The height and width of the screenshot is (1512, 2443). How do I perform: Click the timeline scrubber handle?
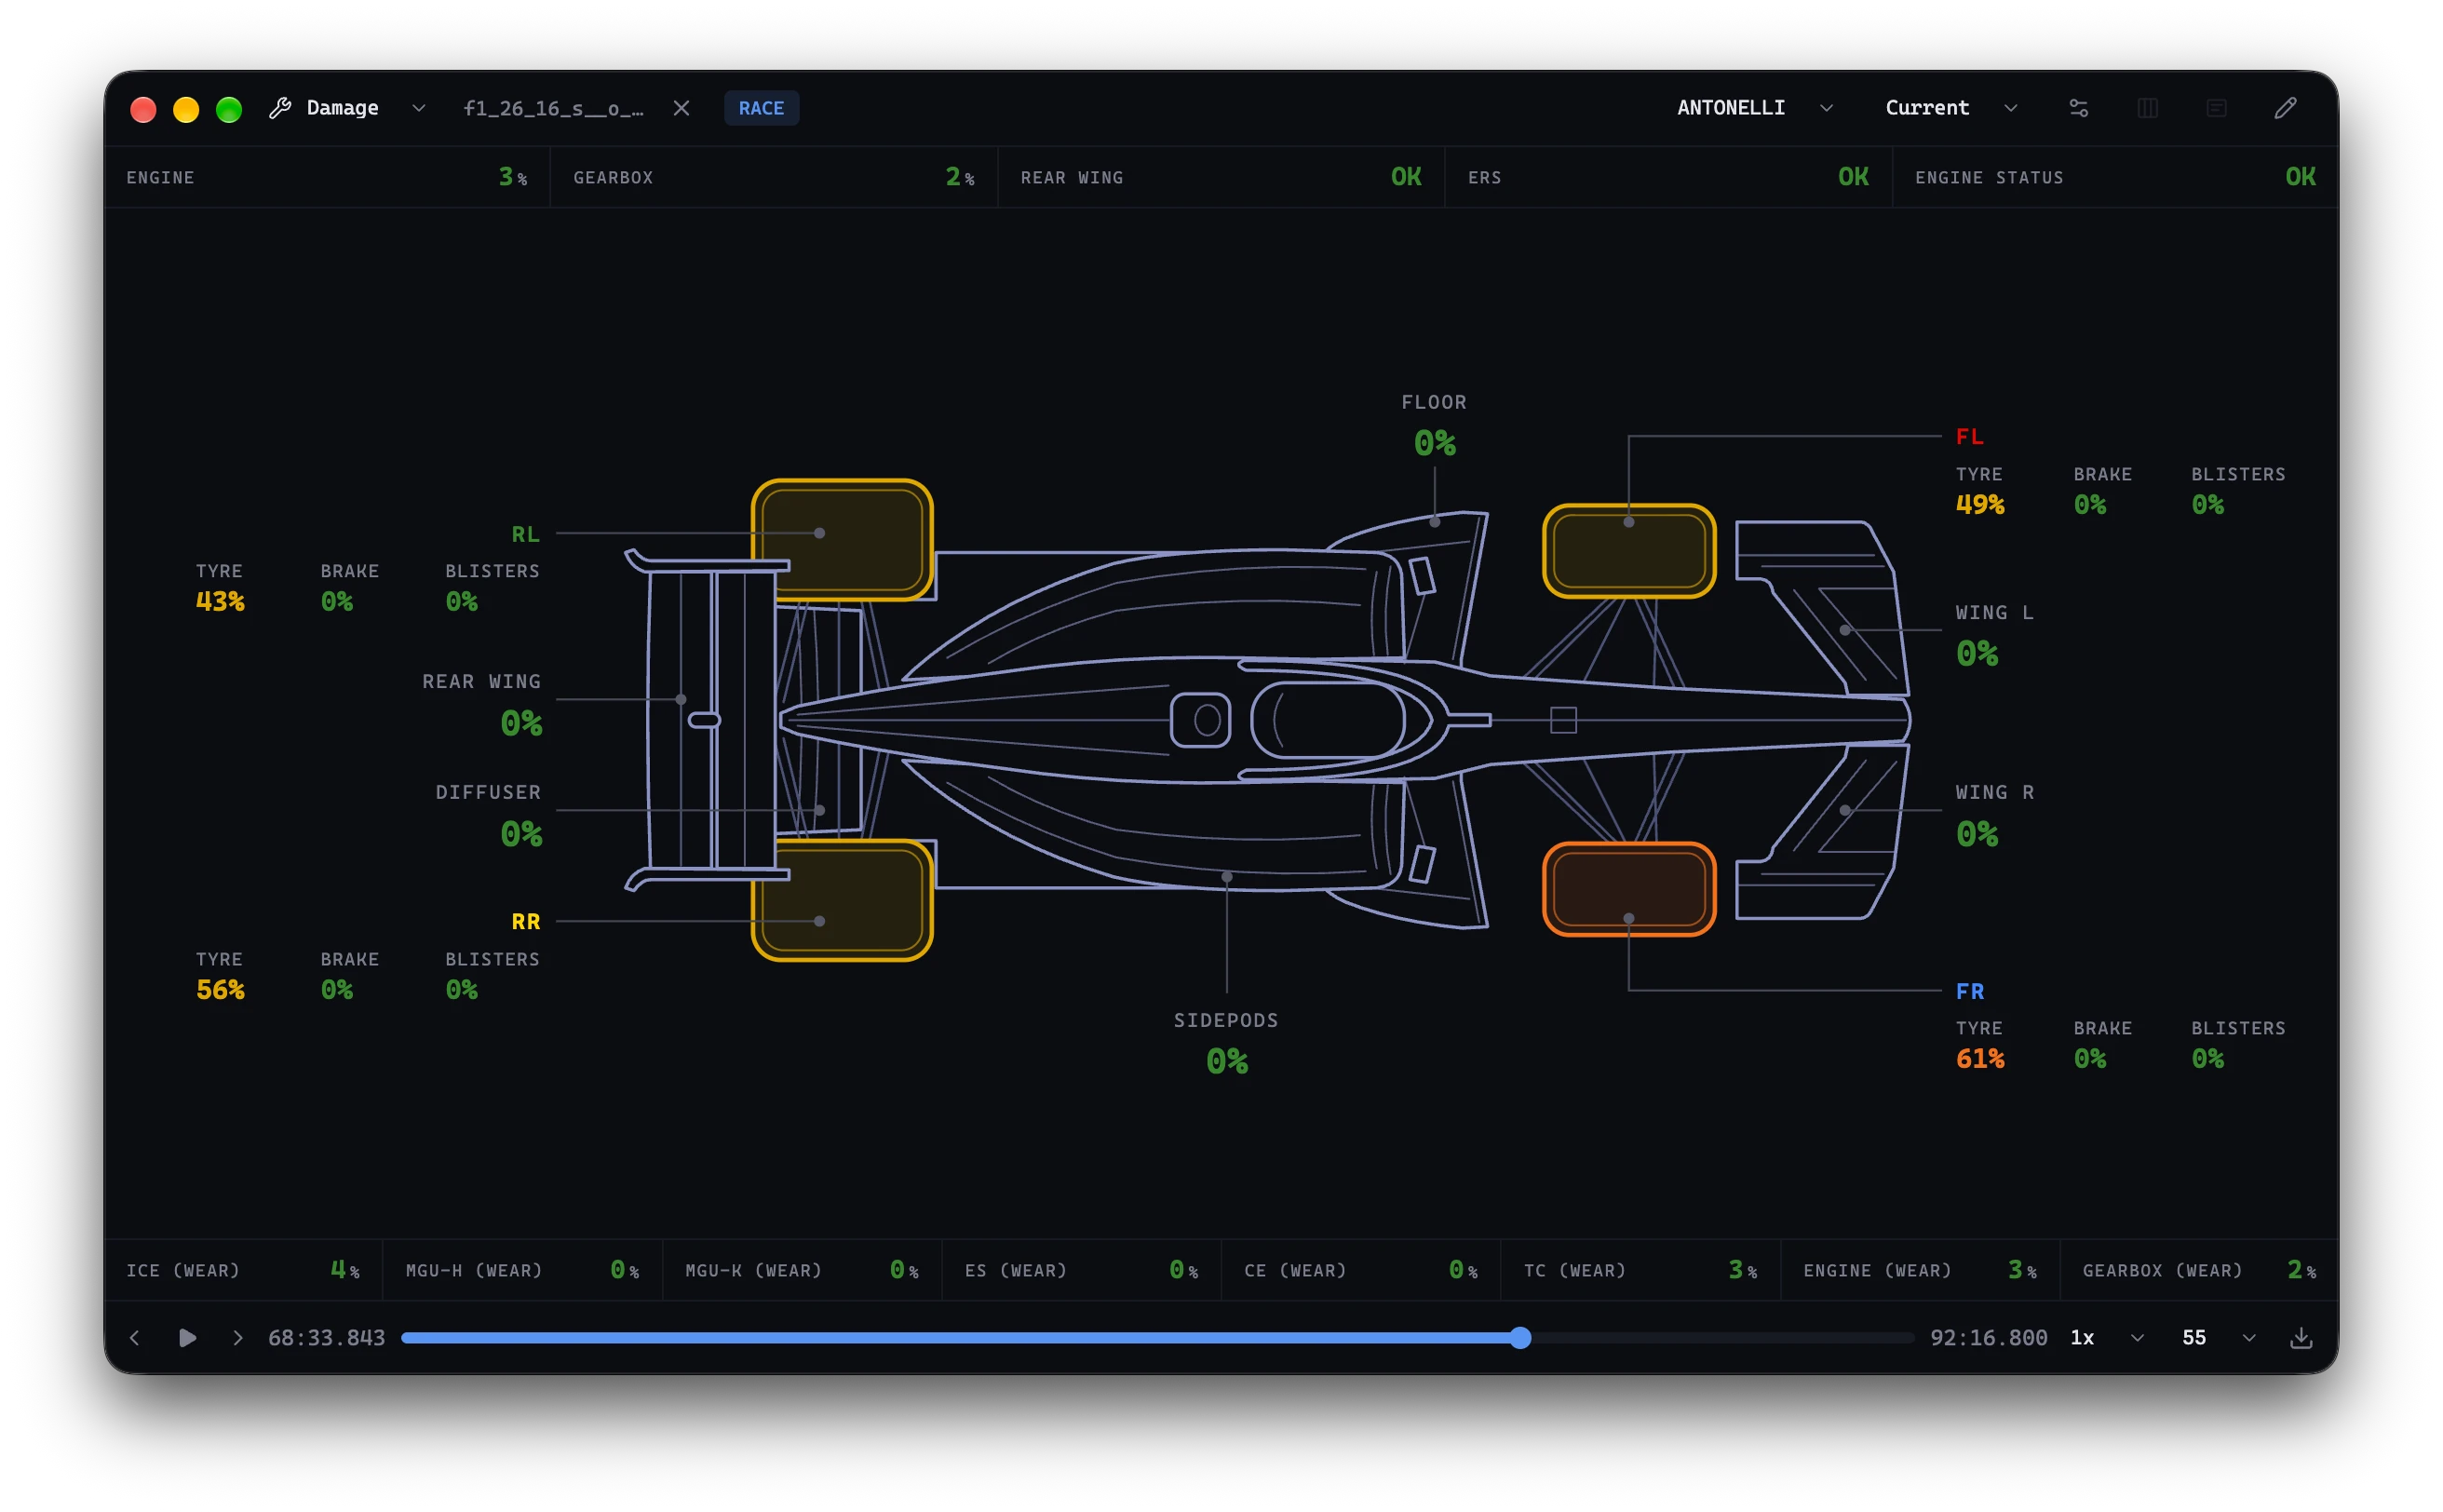tap(1520, 1337)
